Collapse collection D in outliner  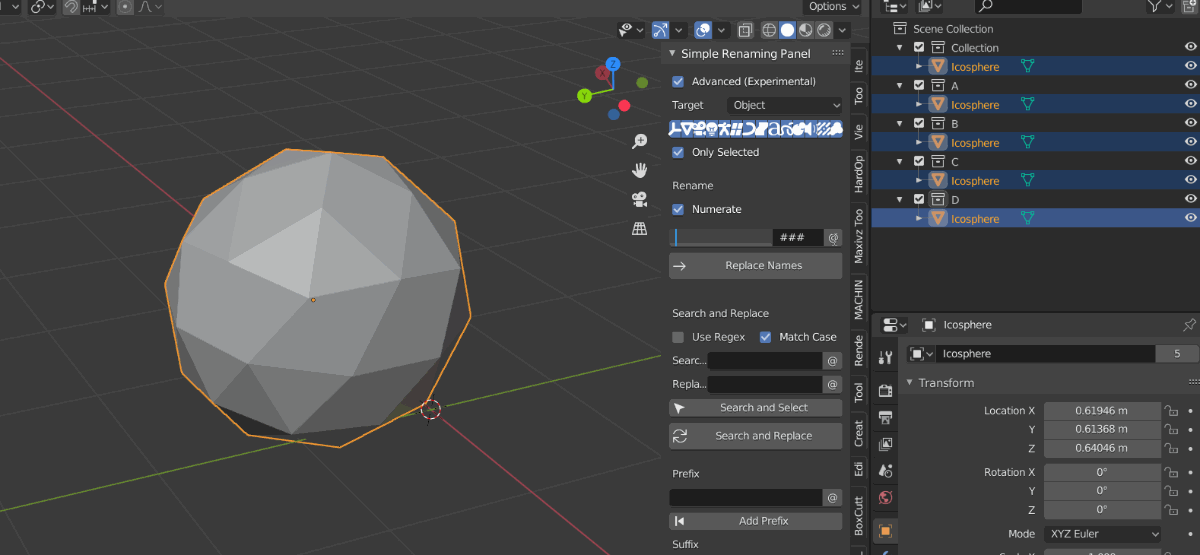point(901,199)
